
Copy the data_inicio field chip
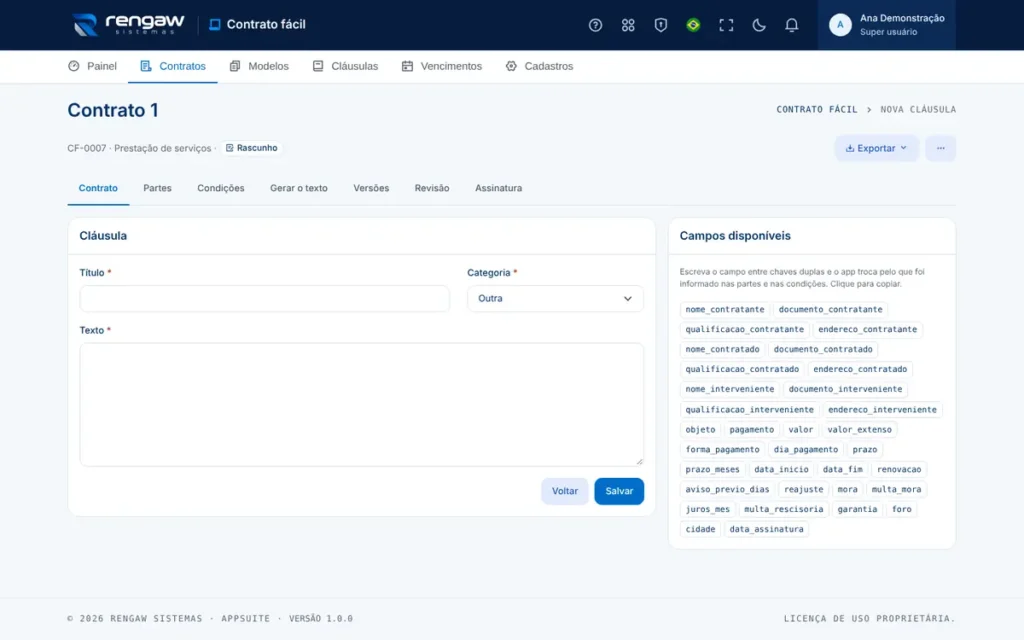click(781, 470)
